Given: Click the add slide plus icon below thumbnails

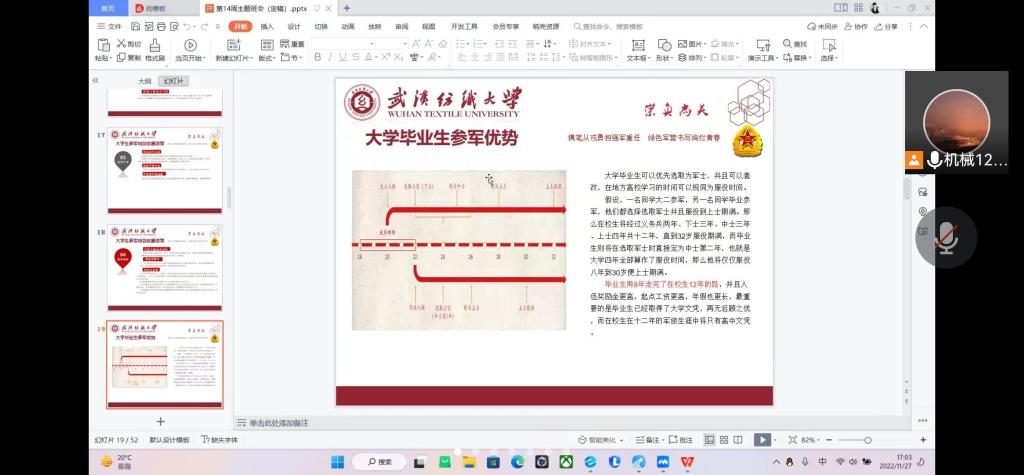Looking at the screenshot, I should (x=160, y=421).
